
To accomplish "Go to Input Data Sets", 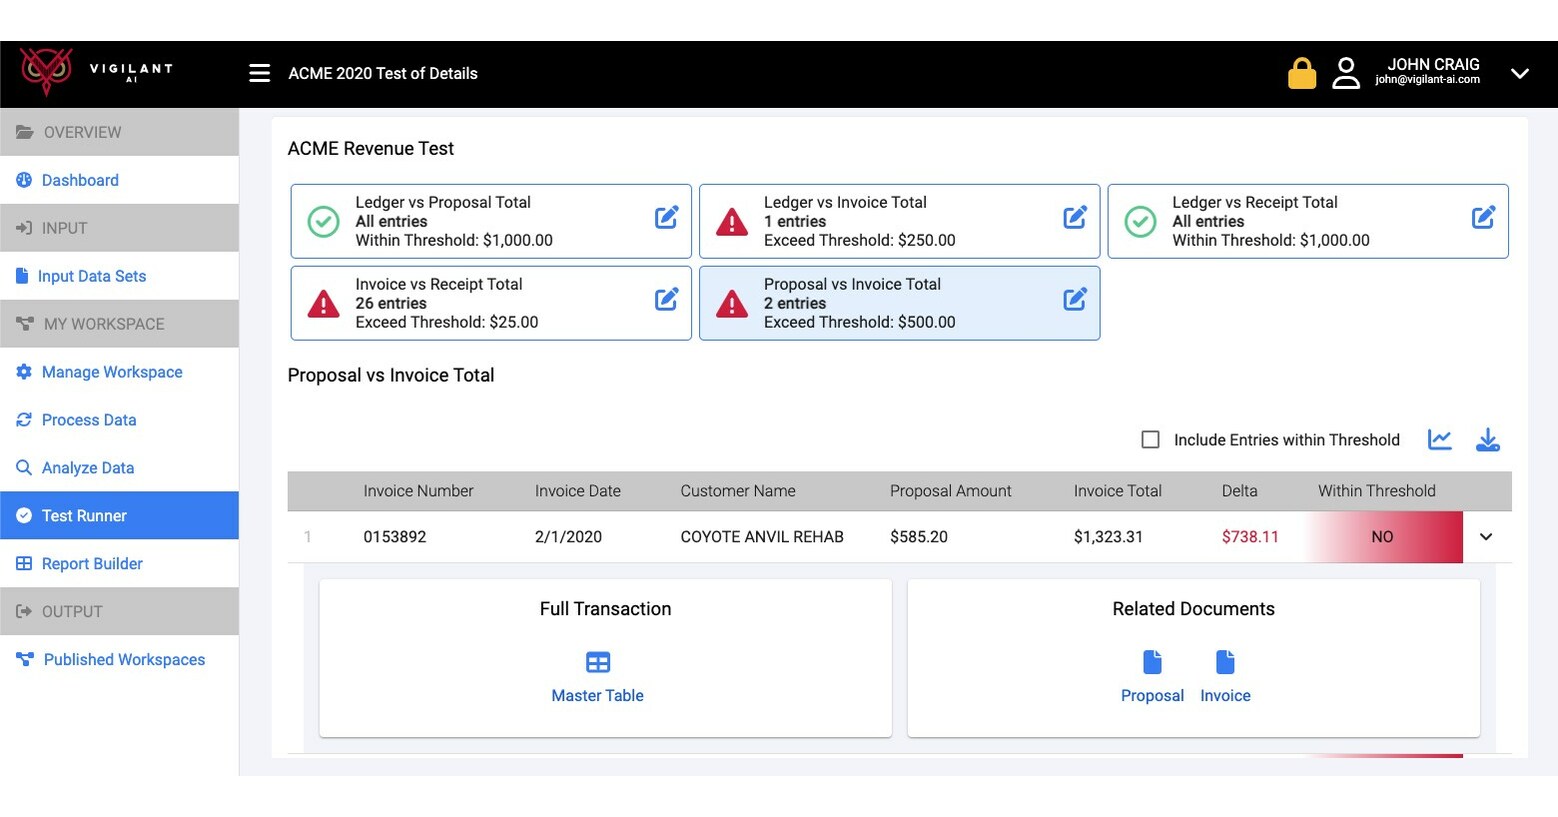I will [94, 275].
